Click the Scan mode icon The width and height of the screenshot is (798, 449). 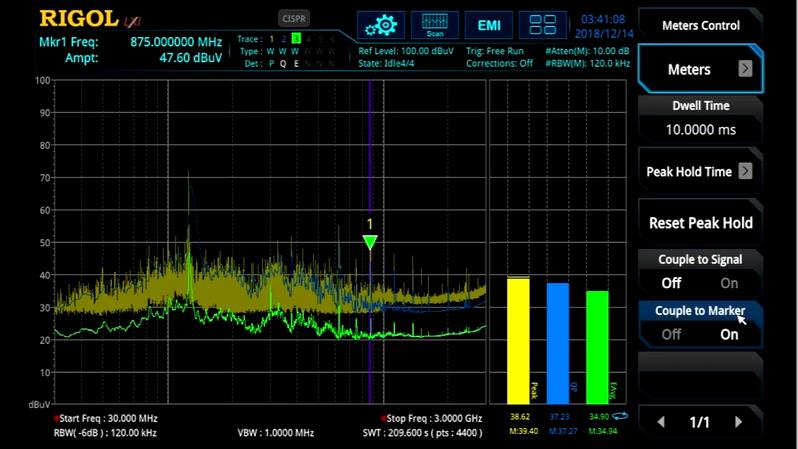pyautogui.click(x=435, y=25)
